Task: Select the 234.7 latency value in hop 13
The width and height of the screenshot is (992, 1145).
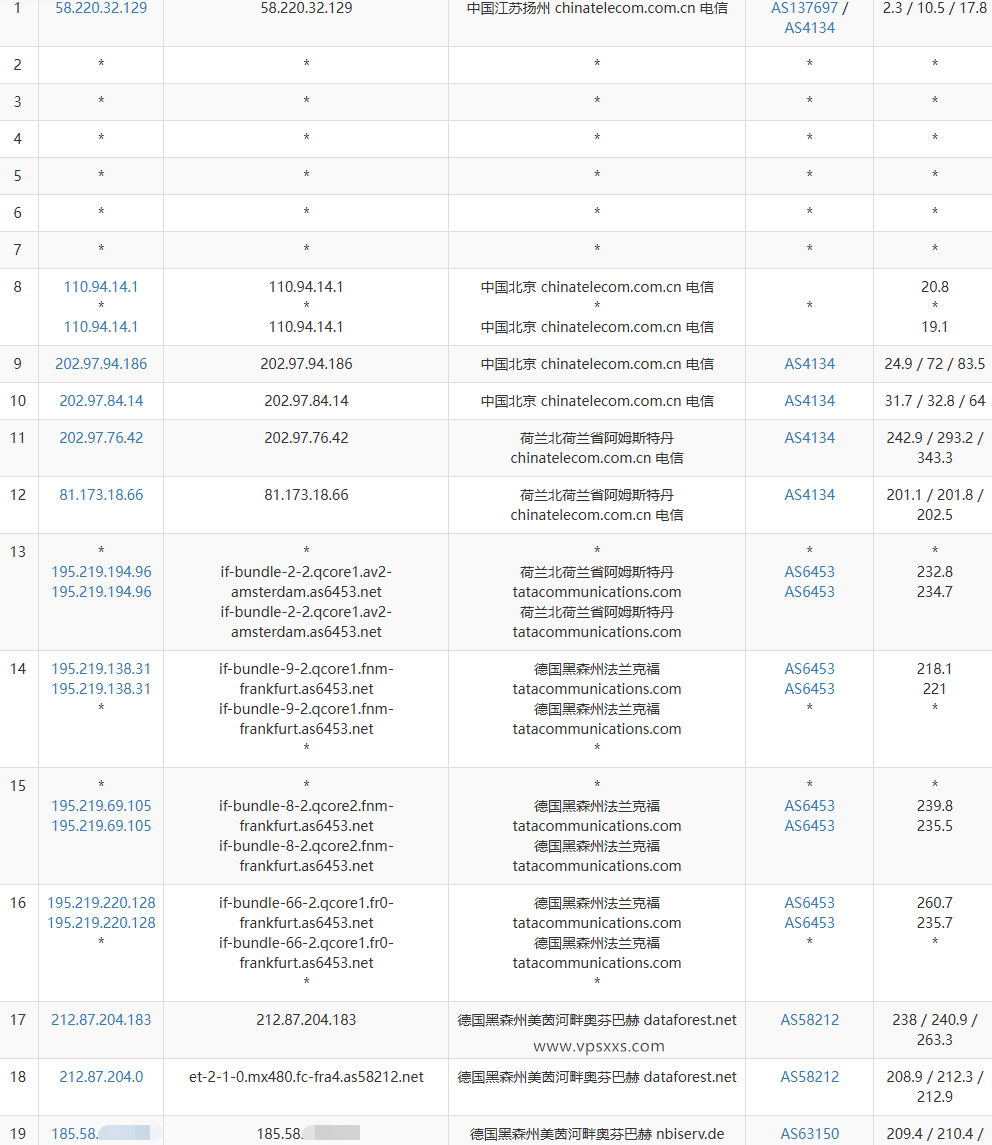Action: coord(934,592)
